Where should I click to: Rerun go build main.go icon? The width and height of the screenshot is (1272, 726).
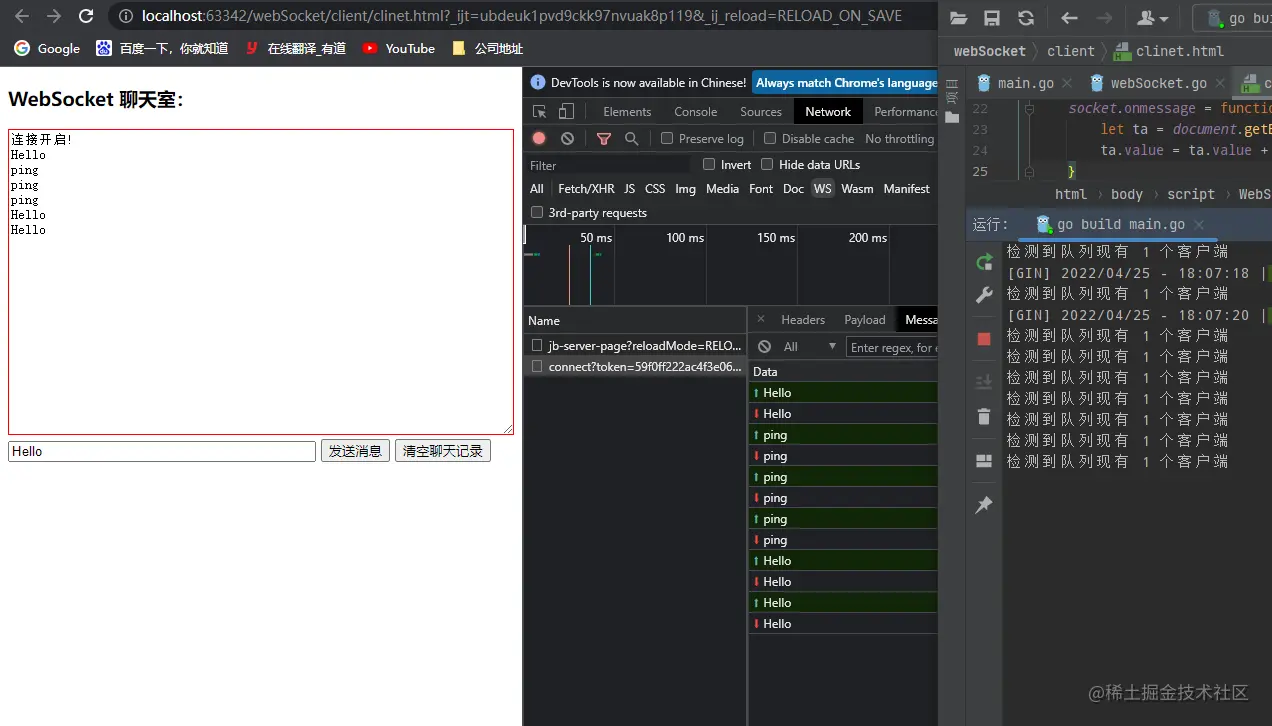(x=984, y=262)
